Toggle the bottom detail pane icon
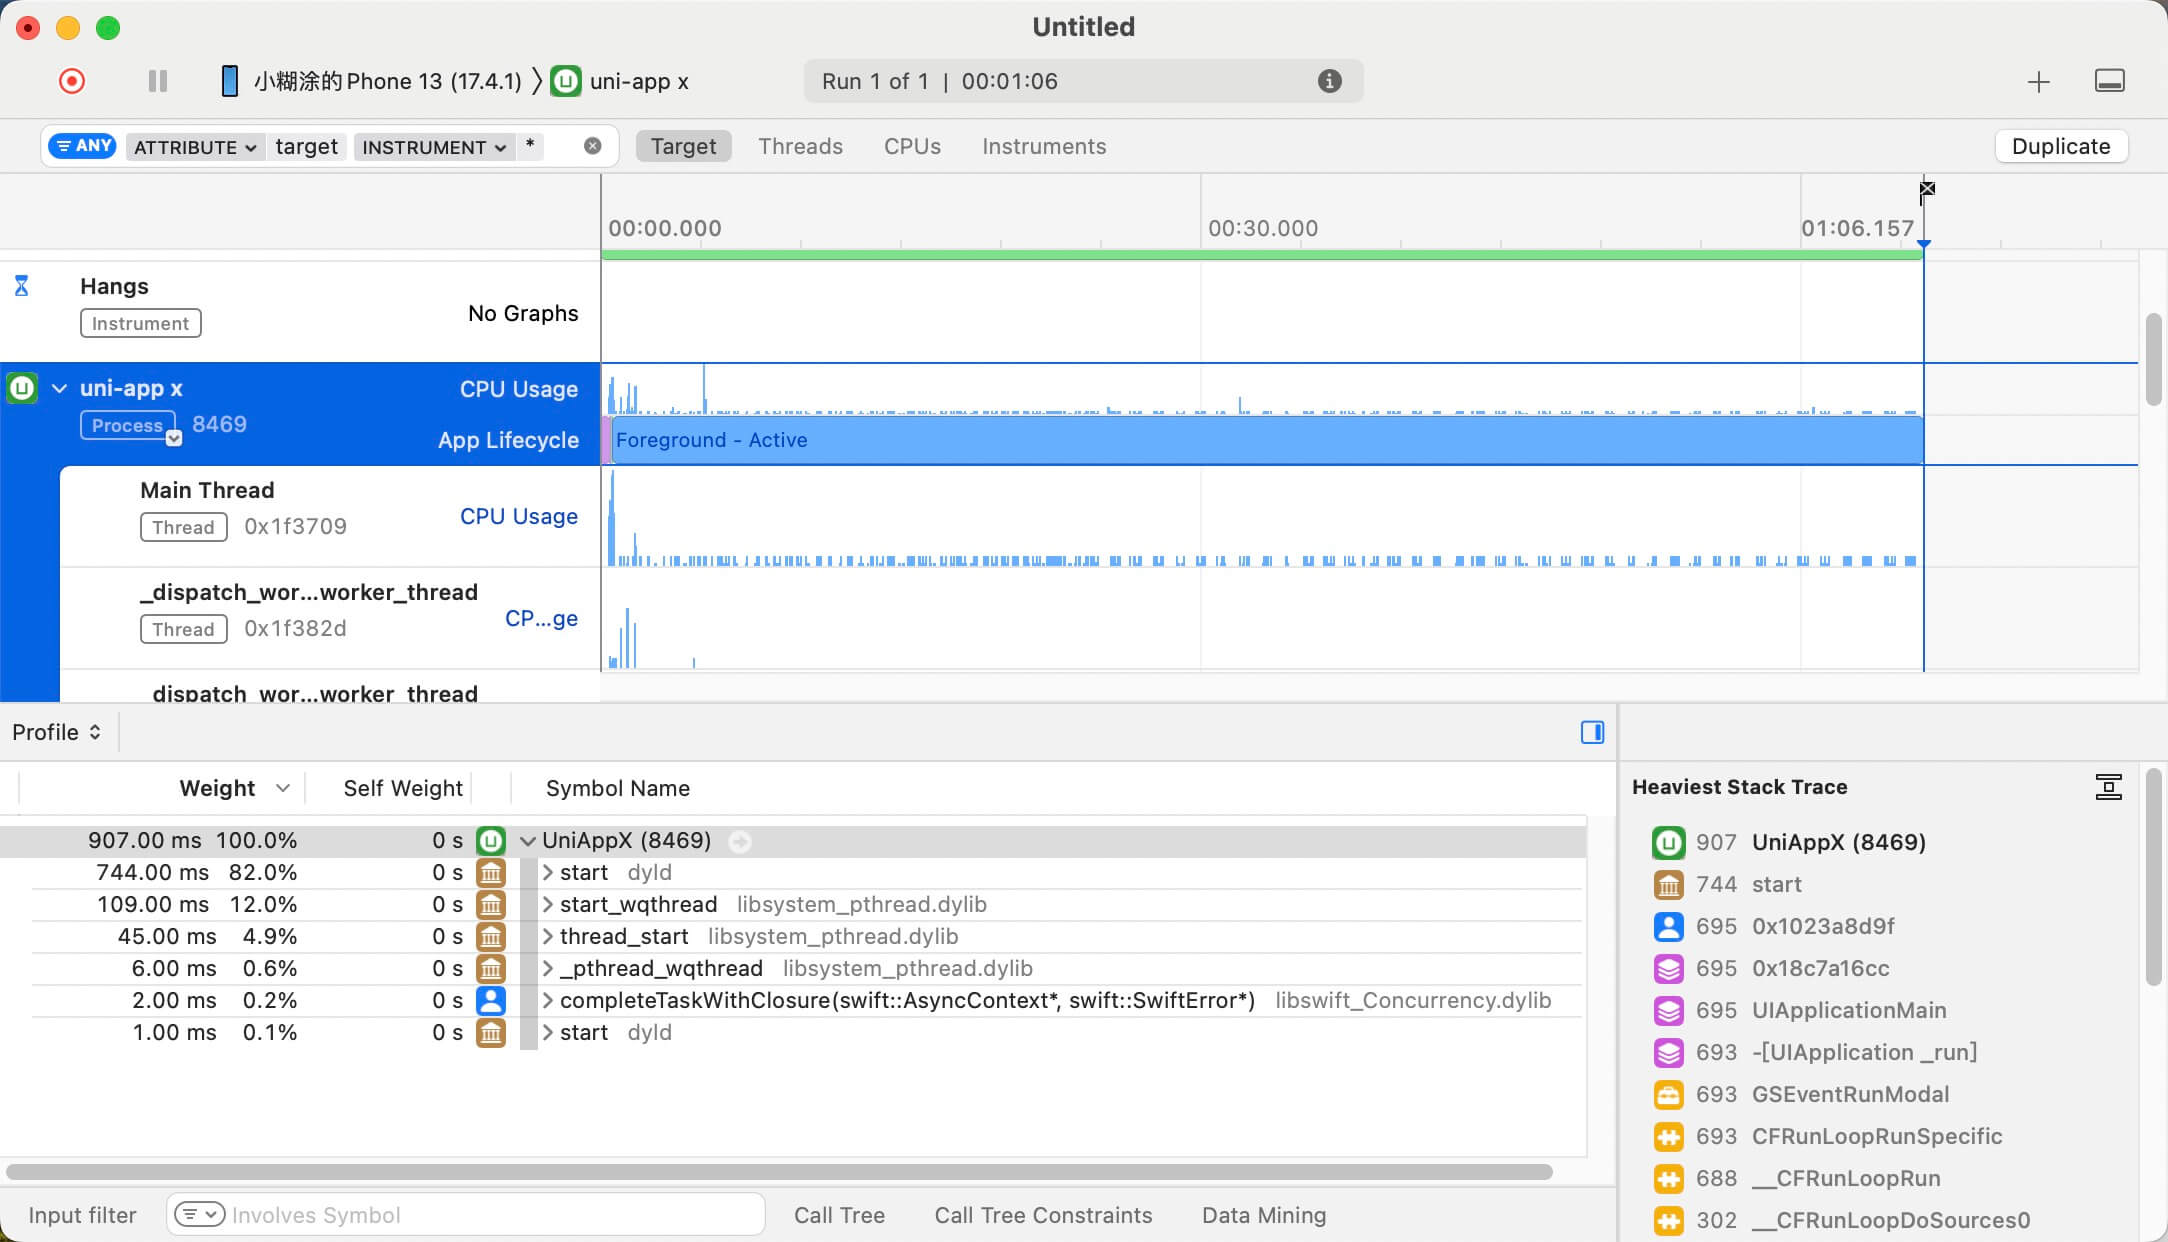The height and width of the screenshot is (1242, 2168). click(x=2110, y=81)
